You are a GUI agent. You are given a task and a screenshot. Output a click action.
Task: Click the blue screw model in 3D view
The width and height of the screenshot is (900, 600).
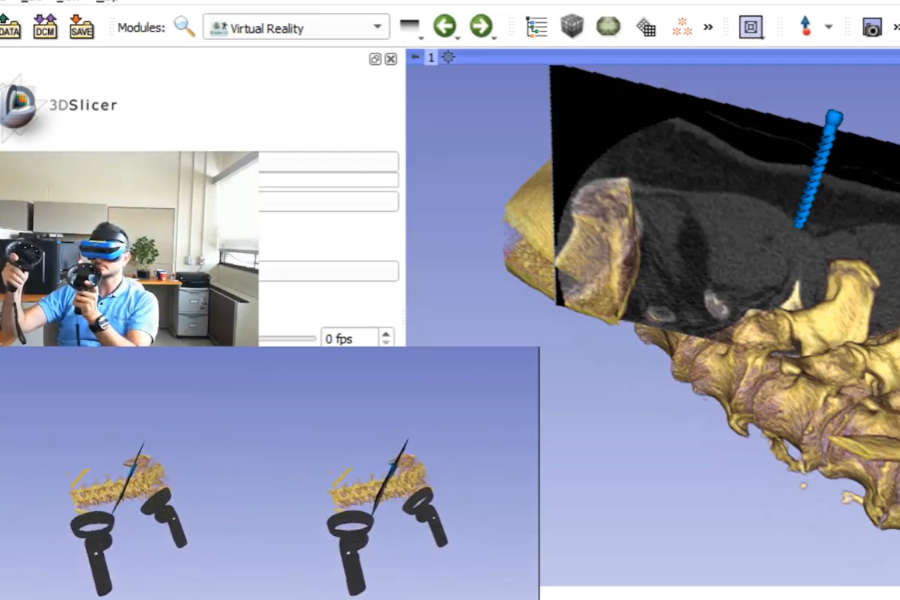coord(818,170)
